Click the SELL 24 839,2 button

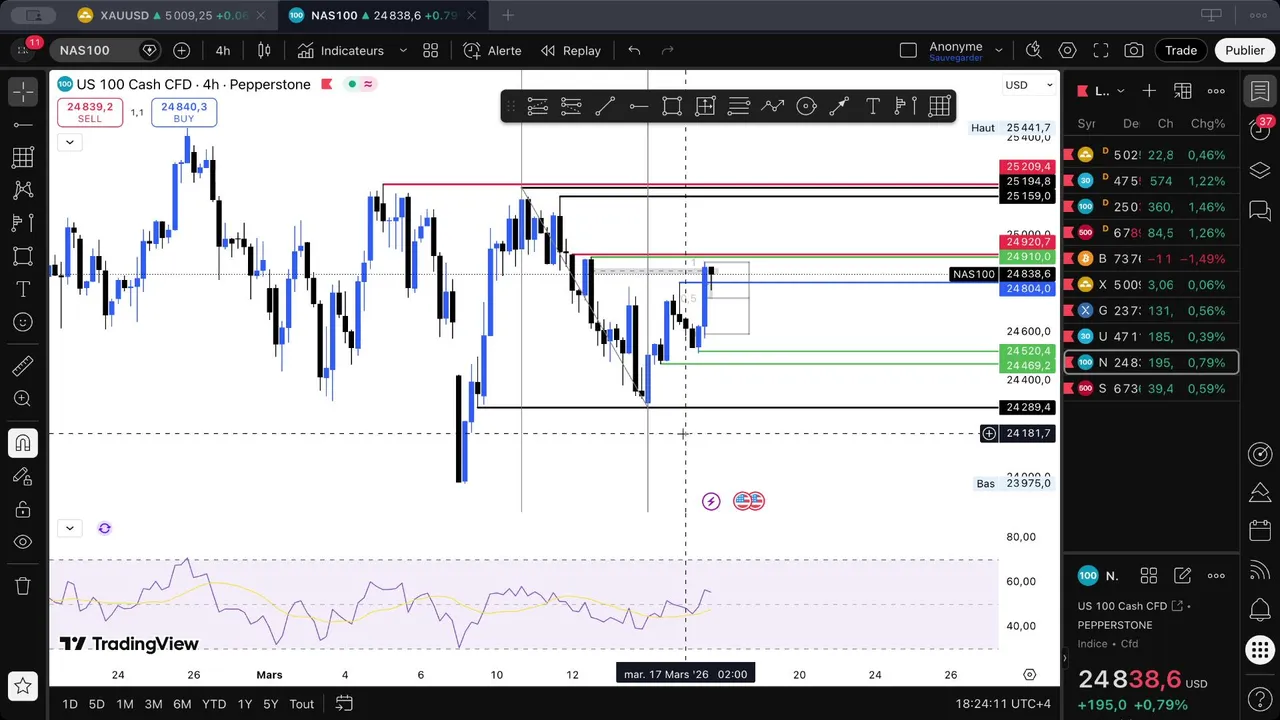point(90,112)
